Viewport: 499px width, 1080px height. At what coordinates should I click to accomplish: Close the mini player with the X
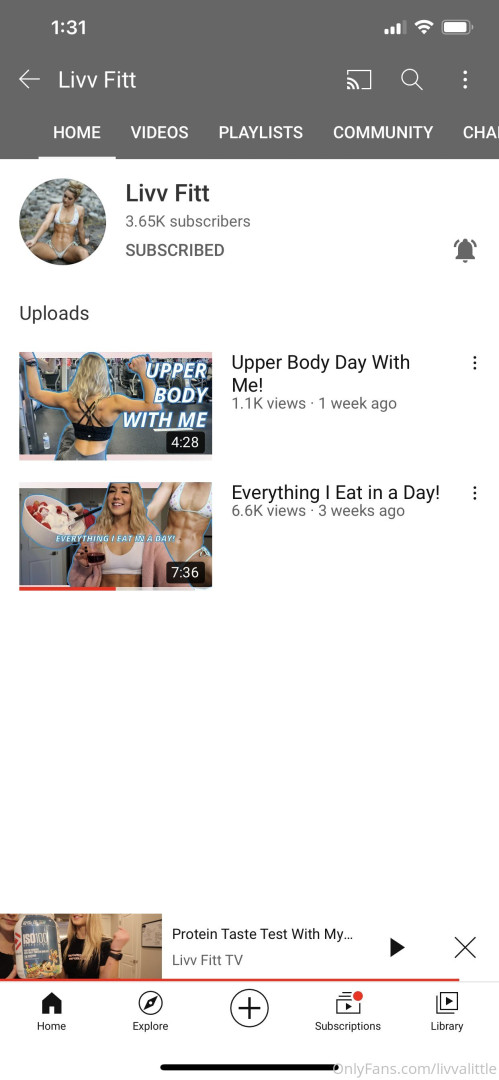point(465,947)
